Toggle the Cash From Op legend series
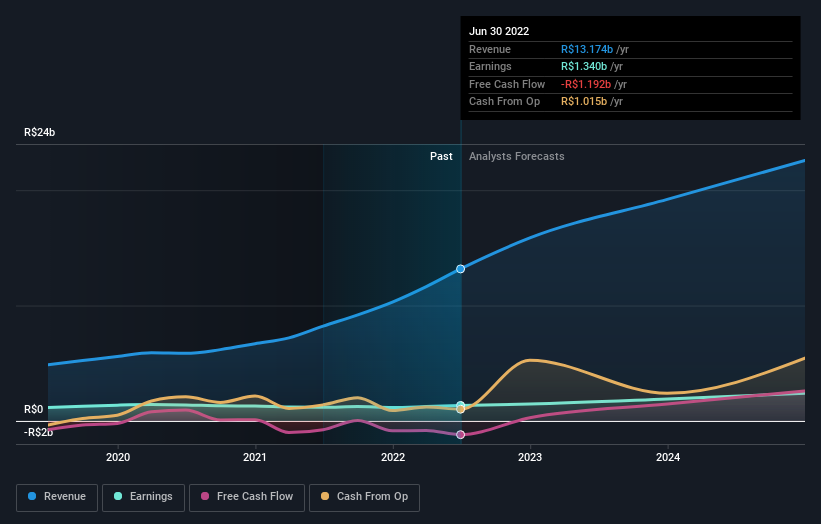 pyautogui.click(x=364, y=497)
